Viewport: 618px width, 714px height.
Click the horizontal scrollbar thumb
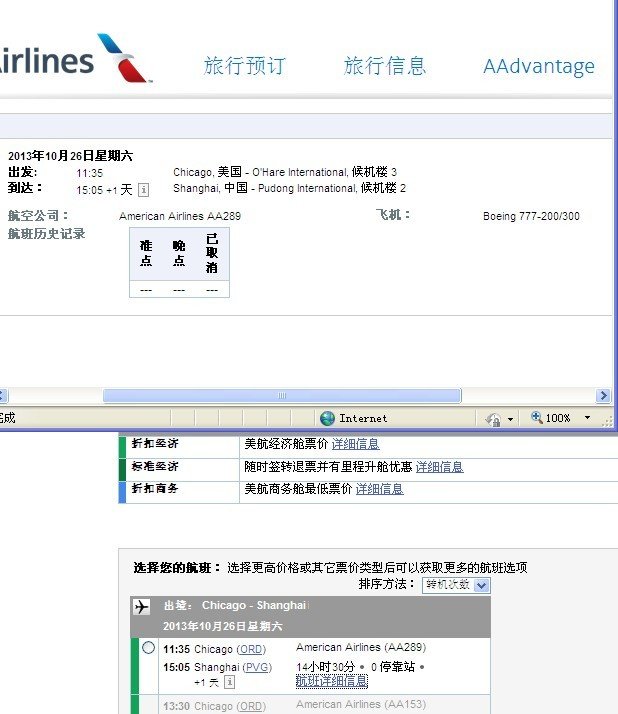[281, 396]
